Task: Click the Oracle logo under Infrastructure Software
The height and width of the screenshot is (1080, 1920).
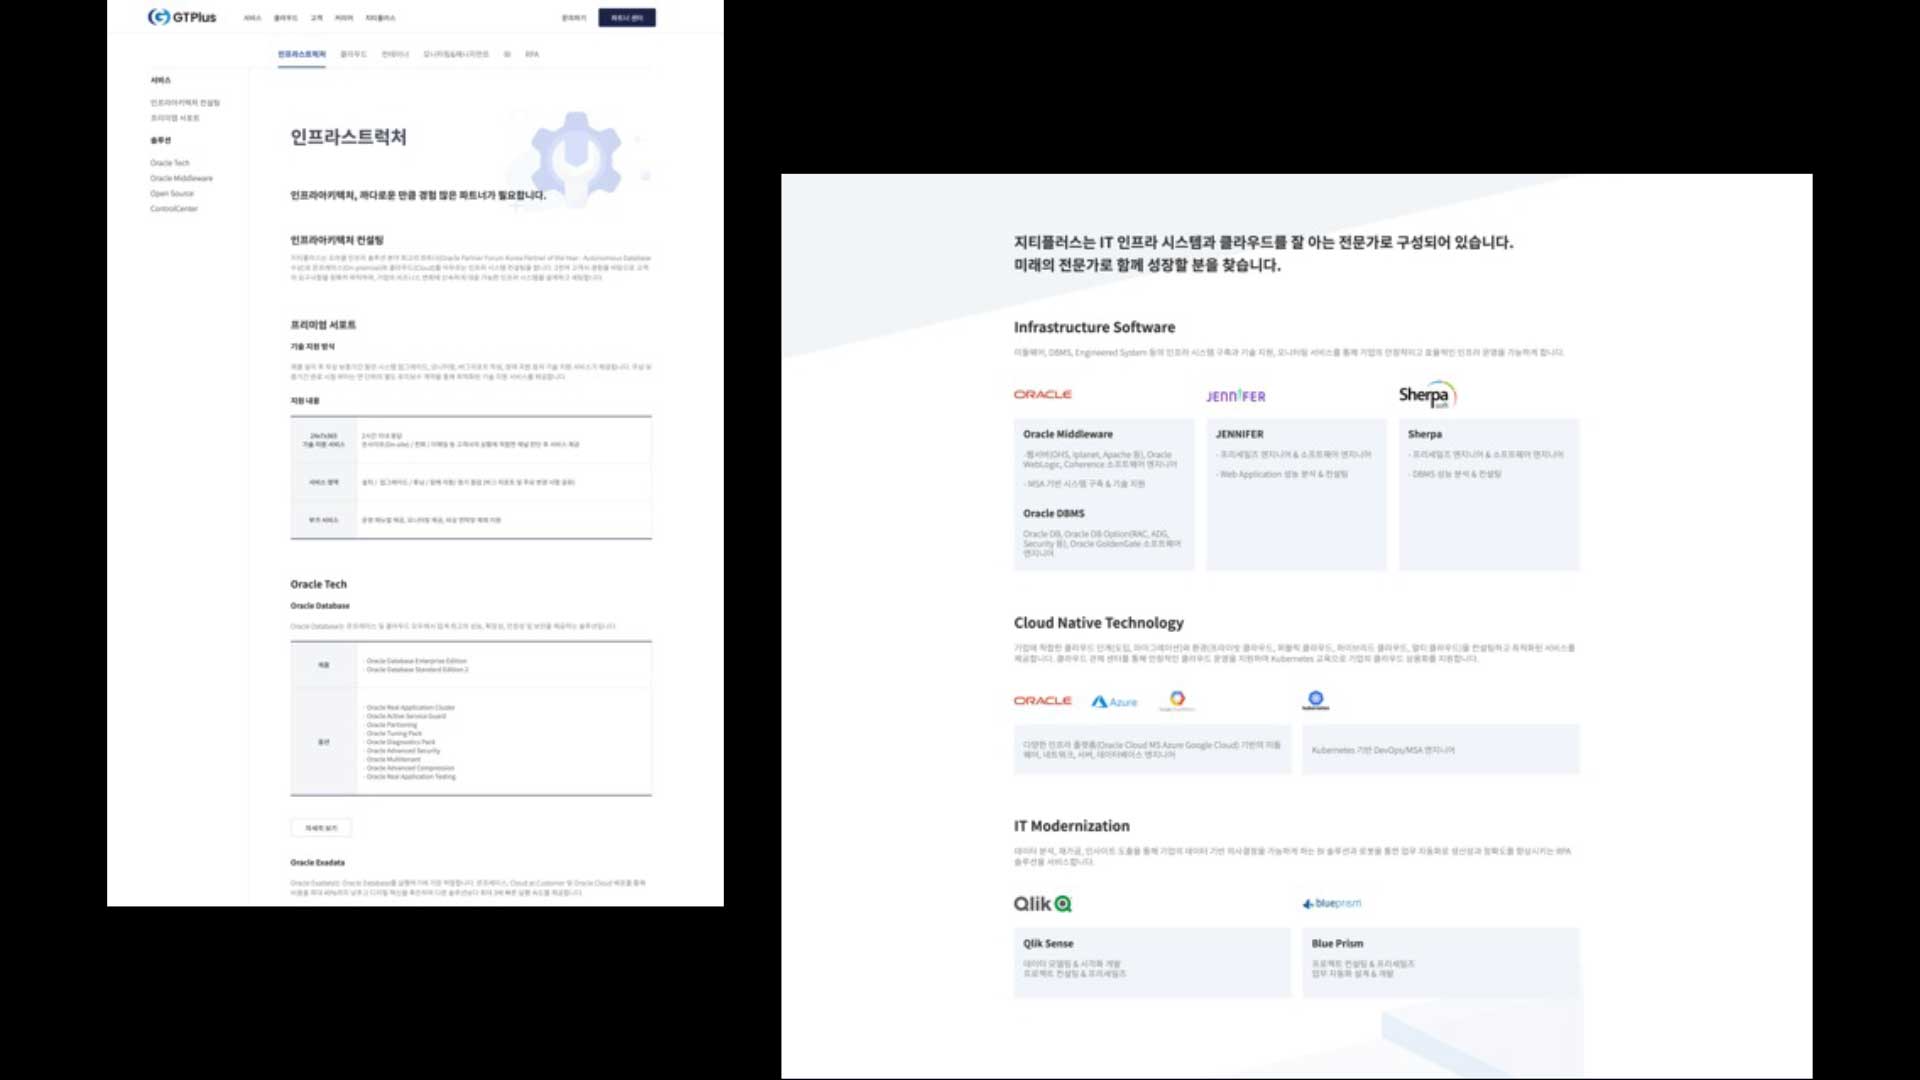Action: (1042, 394)
